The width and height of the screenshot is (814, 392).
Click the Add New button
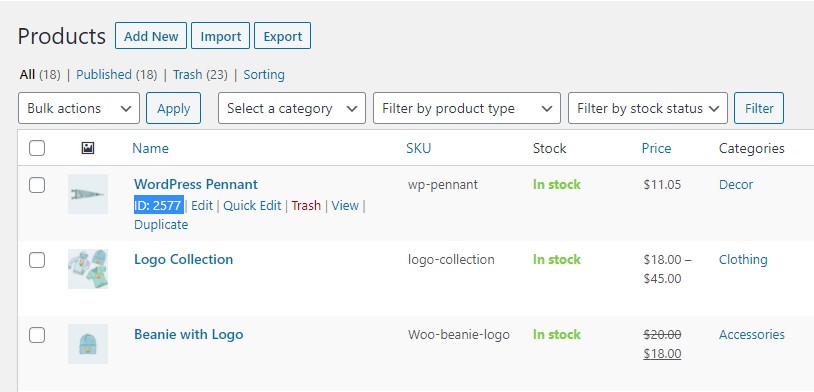click(151, 36)
